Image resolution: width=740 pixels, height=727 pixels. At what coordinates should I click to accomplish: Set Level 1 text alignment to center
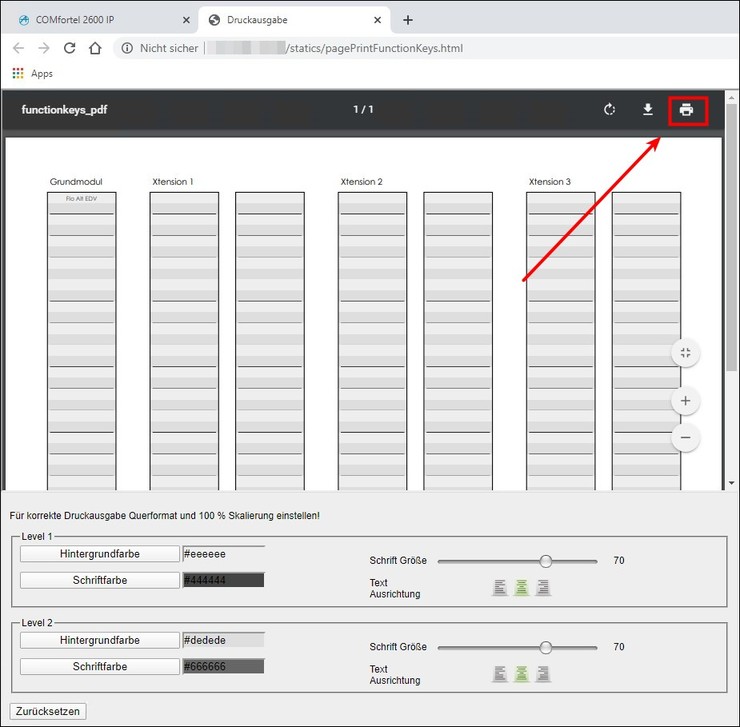pyautogui.click(x=521, y=588)
